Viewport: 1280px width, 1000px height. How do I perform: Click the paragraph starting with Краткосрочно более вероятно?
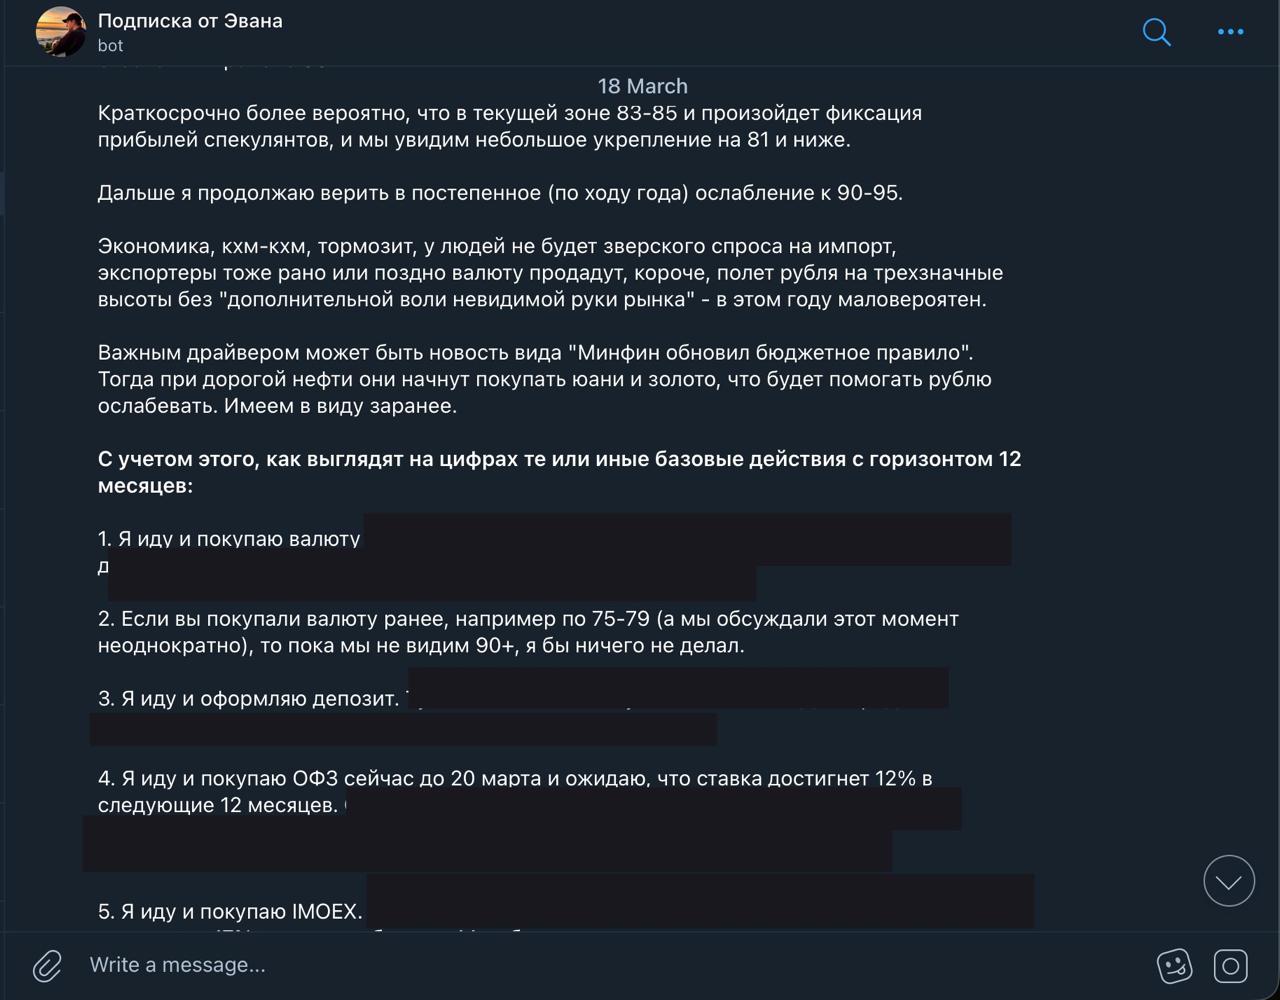pos(510,126)
